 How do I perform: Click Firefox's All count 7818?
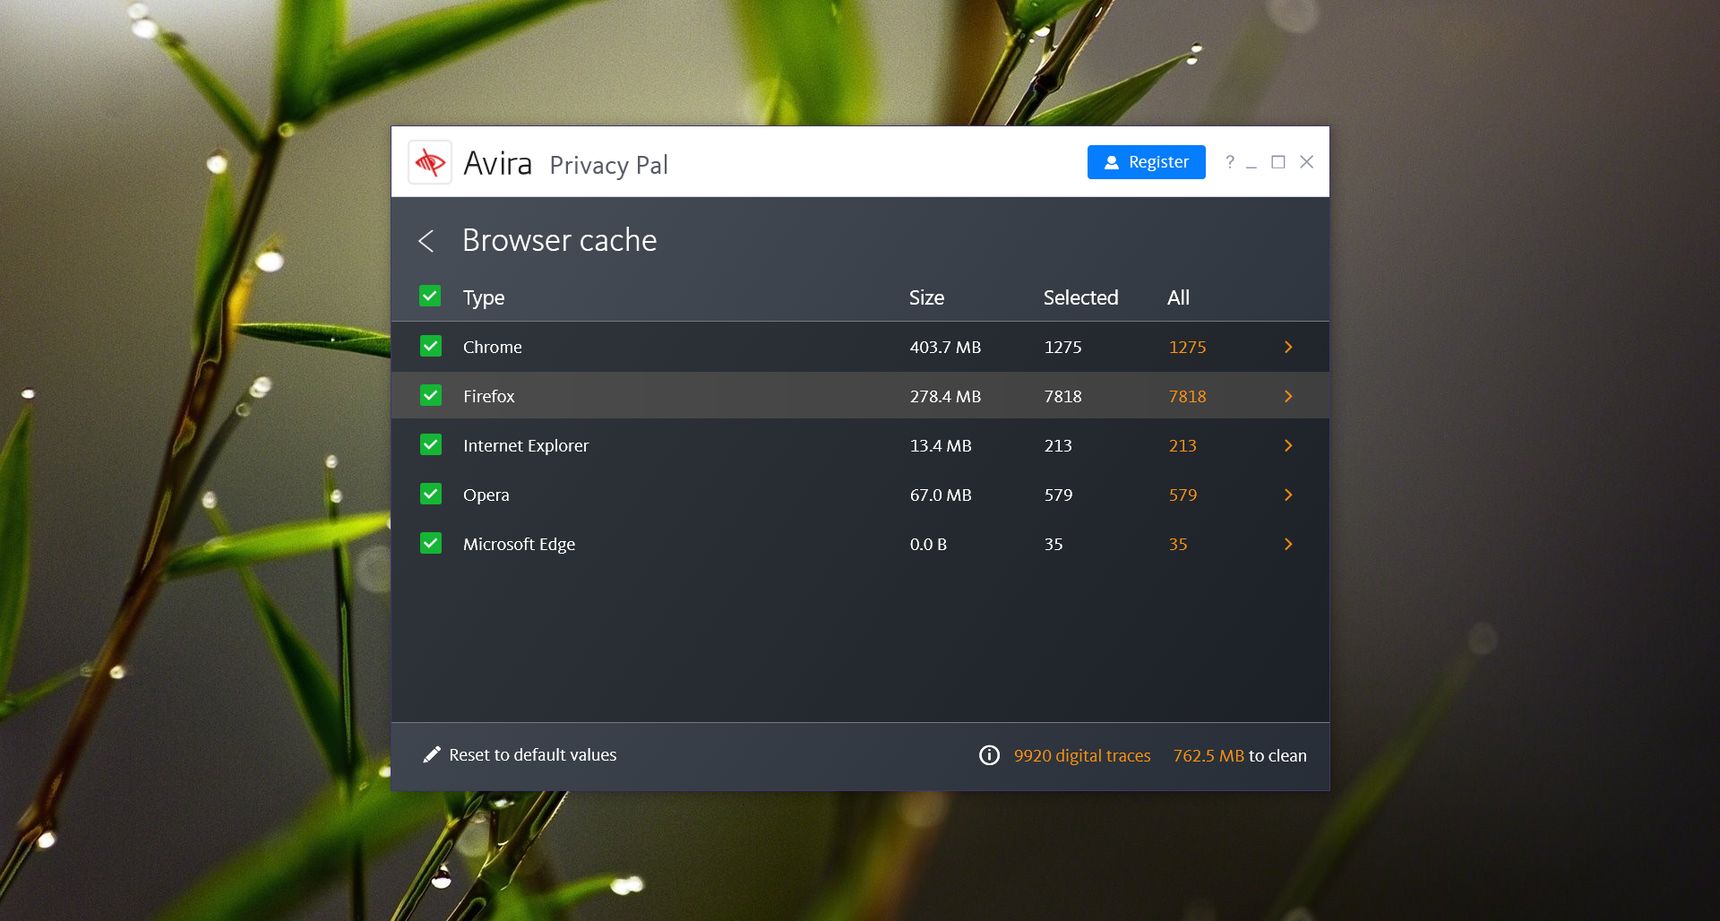(1187, 396)
